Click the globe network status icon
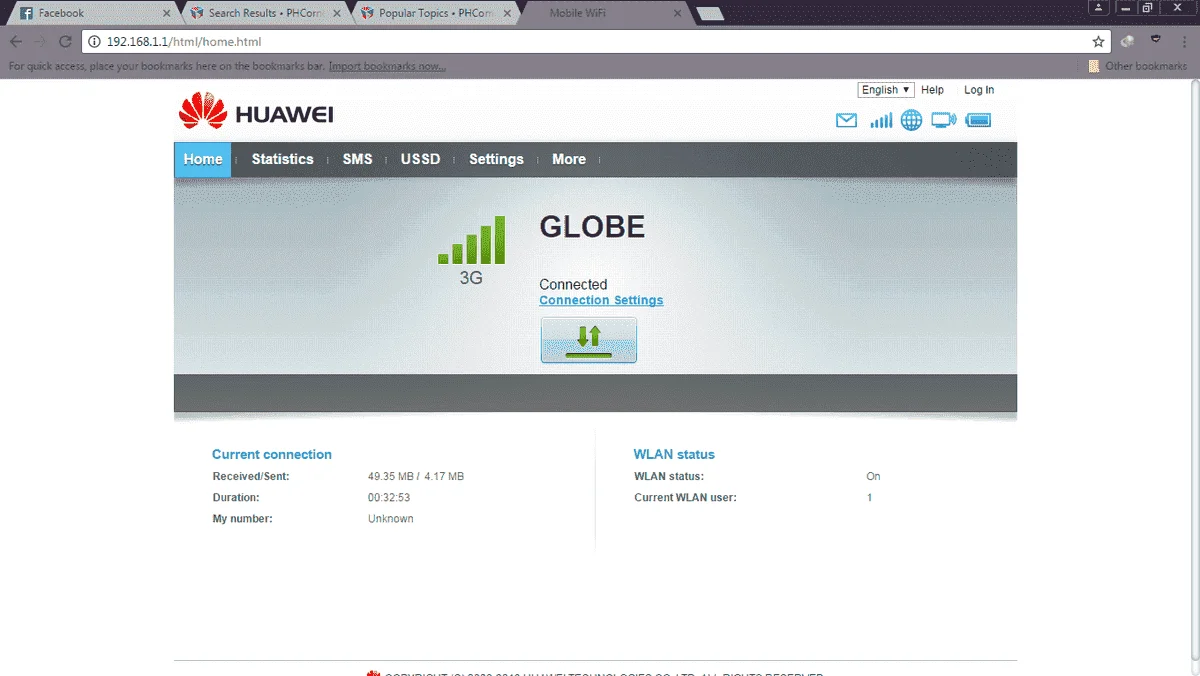 pos(911,121)
